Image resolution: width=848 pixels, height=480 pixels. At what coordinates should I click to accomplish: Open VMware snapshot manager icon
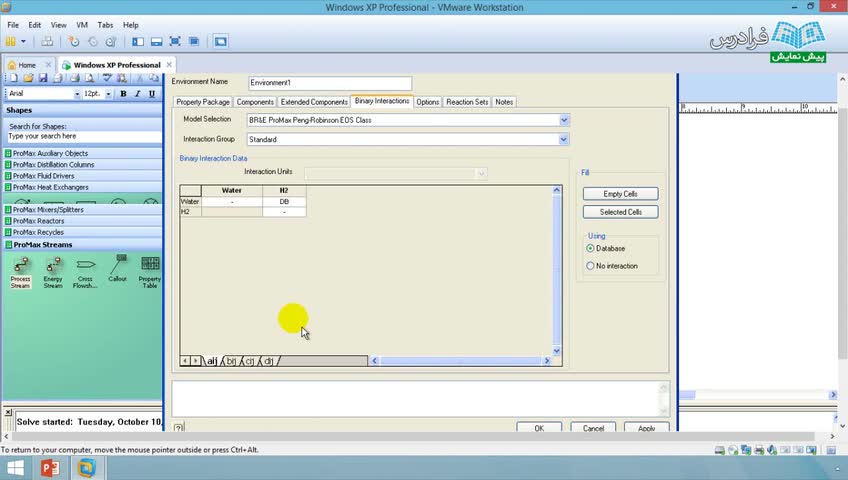tap(111, 41)
